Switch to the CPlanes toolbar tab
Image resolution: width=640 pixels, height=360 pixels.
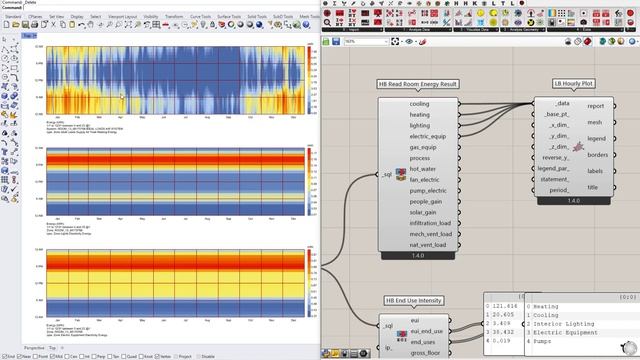[x=35, y=17]
